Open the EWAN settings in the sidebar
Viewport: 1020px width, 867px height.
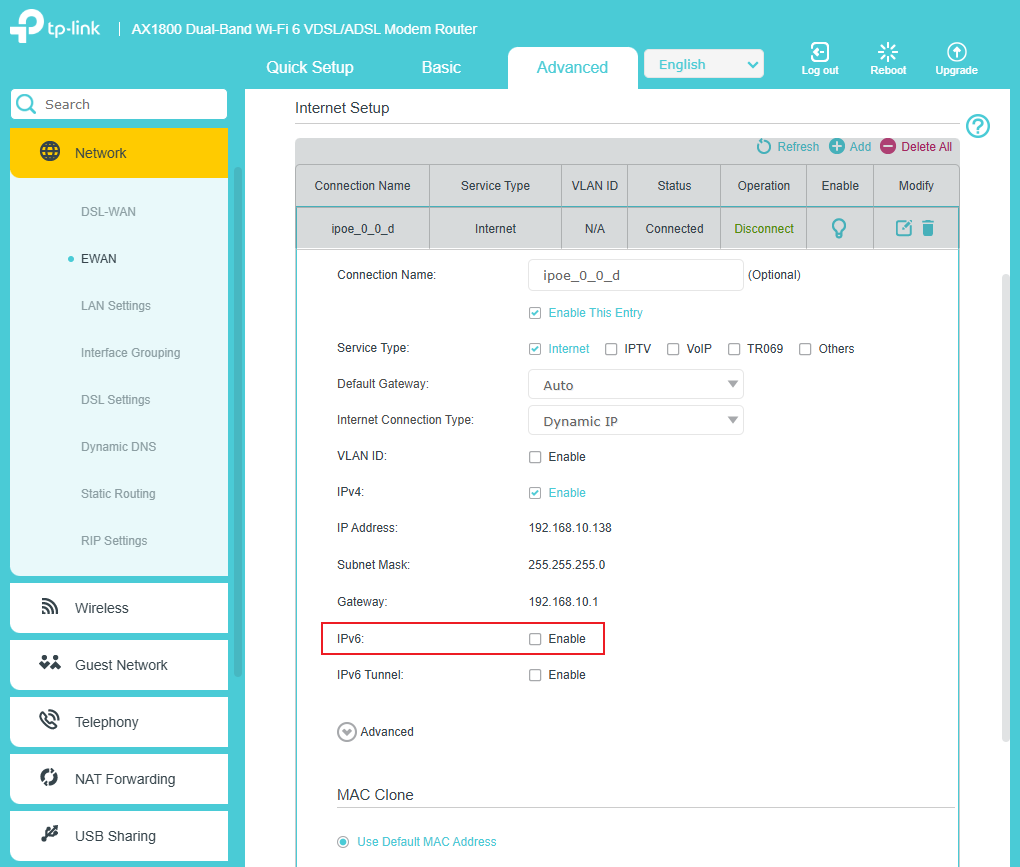pos(101,258)
